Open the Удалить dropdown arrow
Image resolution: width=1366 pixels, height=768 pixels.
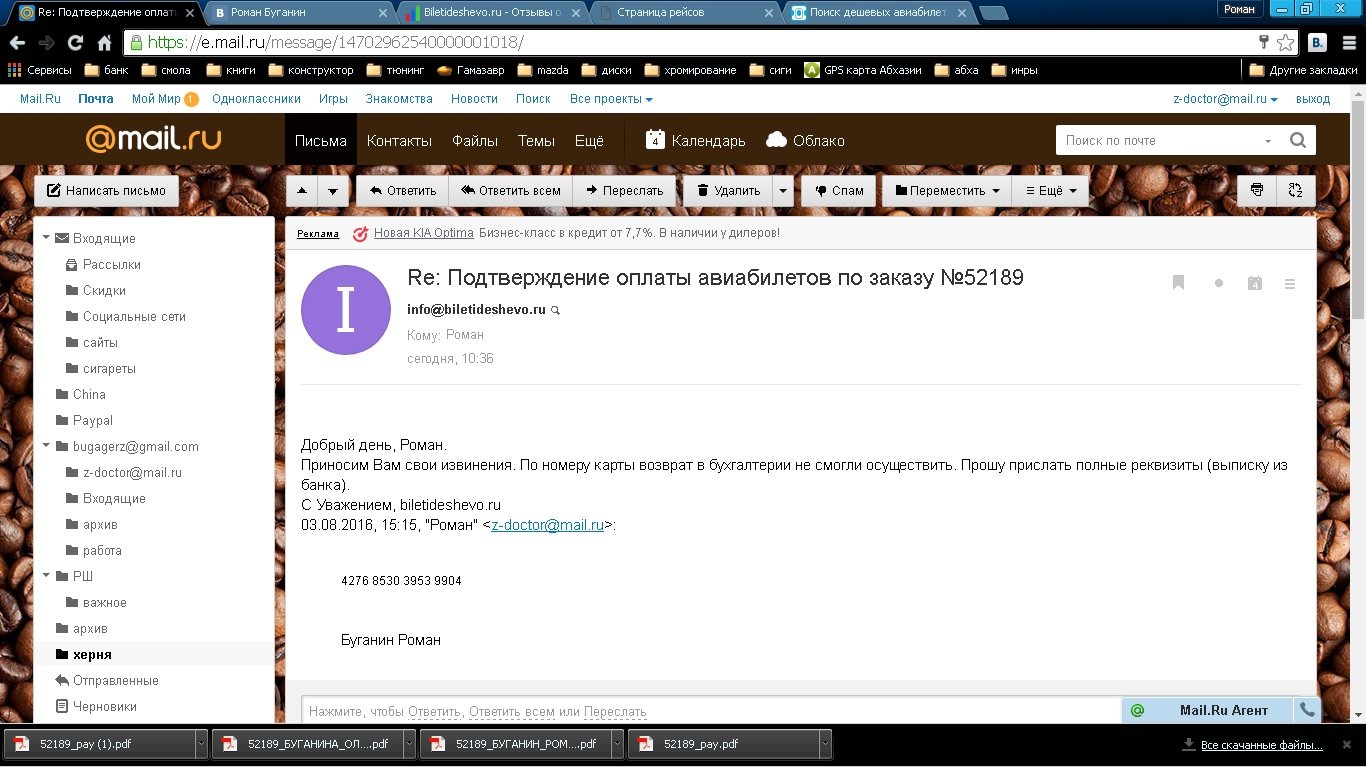(x=784, y=190)
